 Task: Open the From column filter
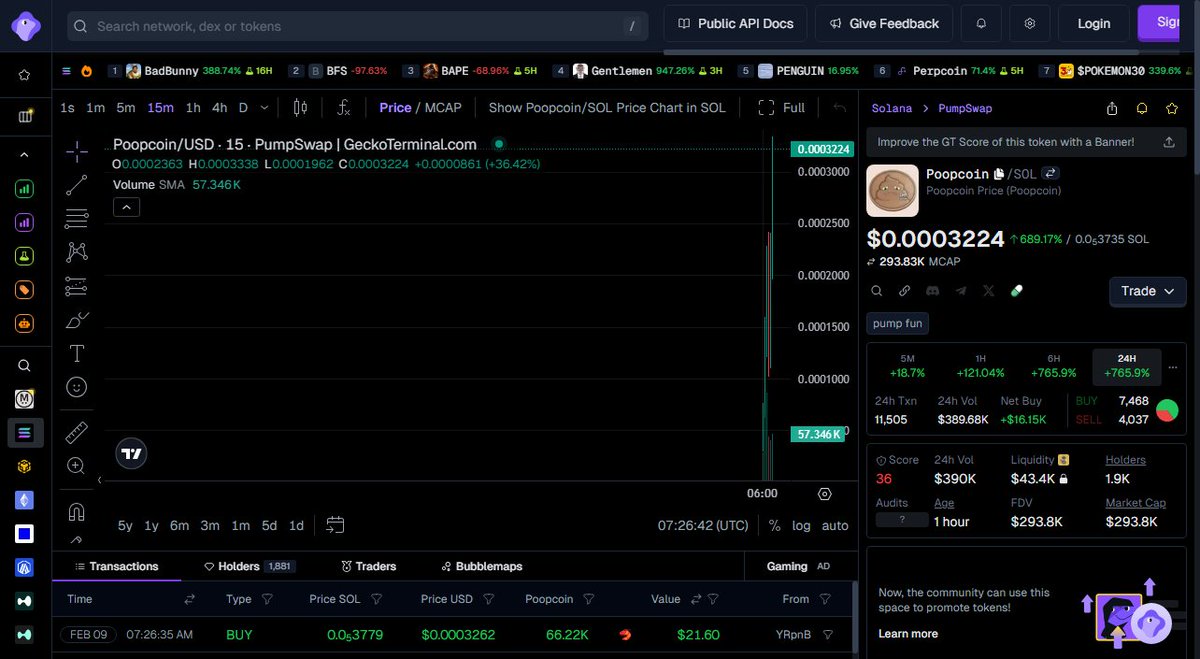pyautogui.click(x=825, y=599)
